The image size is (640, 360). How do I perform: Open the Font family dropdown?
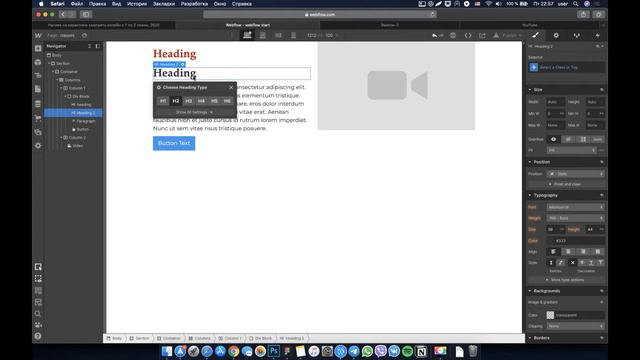[x=576, y=207]
